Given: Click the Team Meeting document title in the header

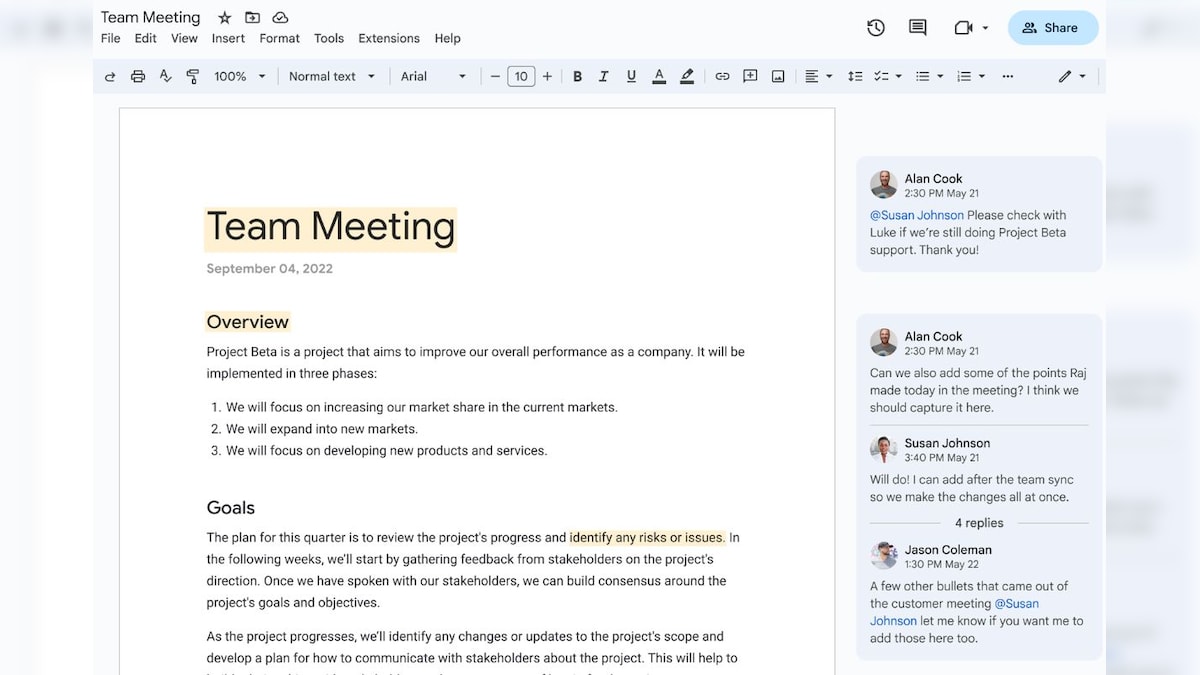Looking at the screenshot, I should [150, 17].
